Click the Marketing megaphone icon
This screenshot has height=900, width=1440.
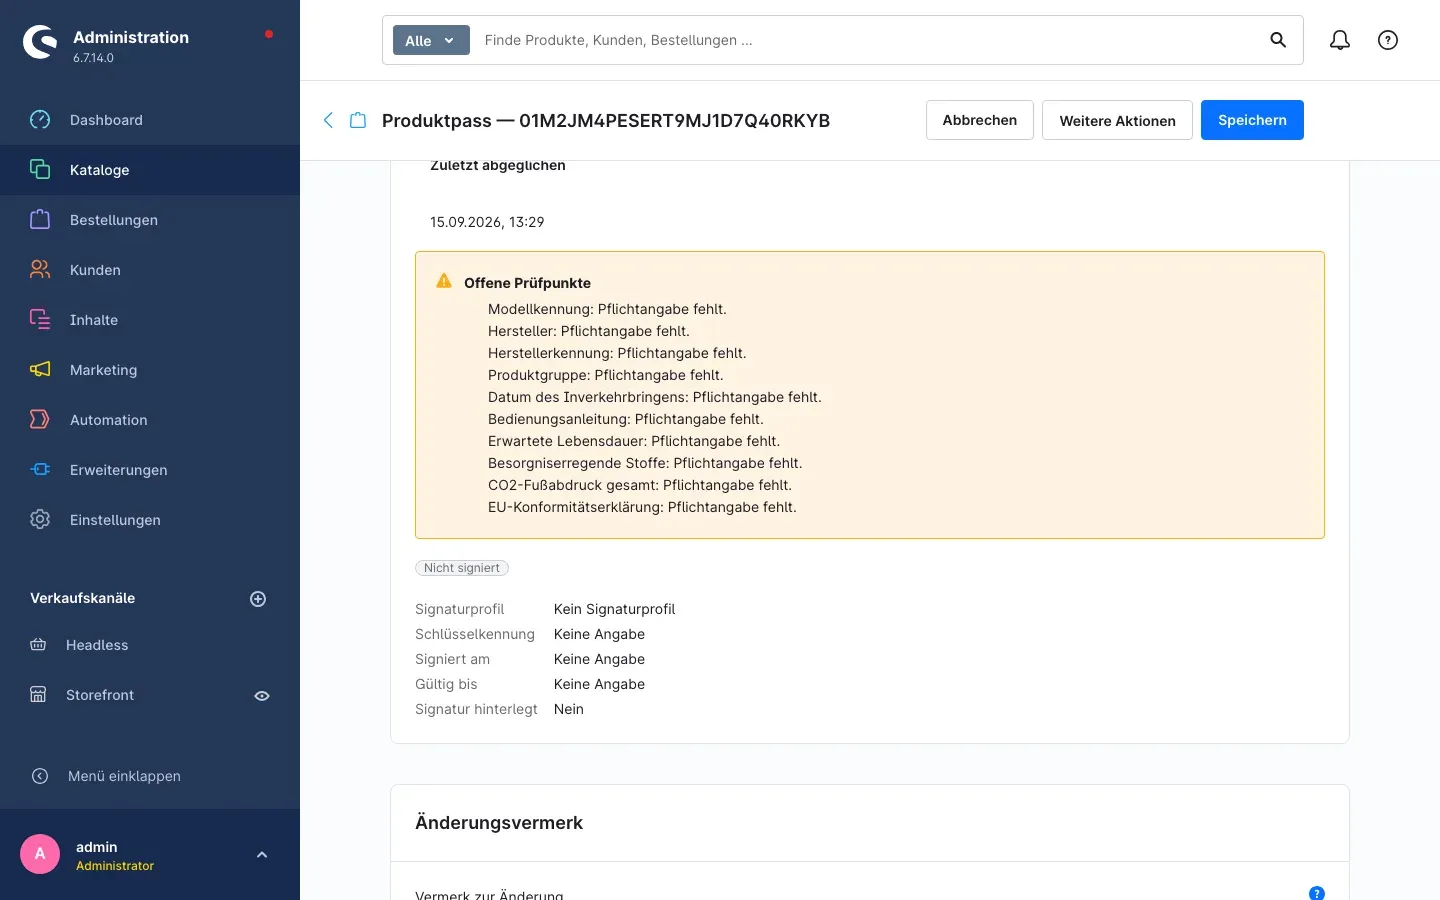point(40,370)
